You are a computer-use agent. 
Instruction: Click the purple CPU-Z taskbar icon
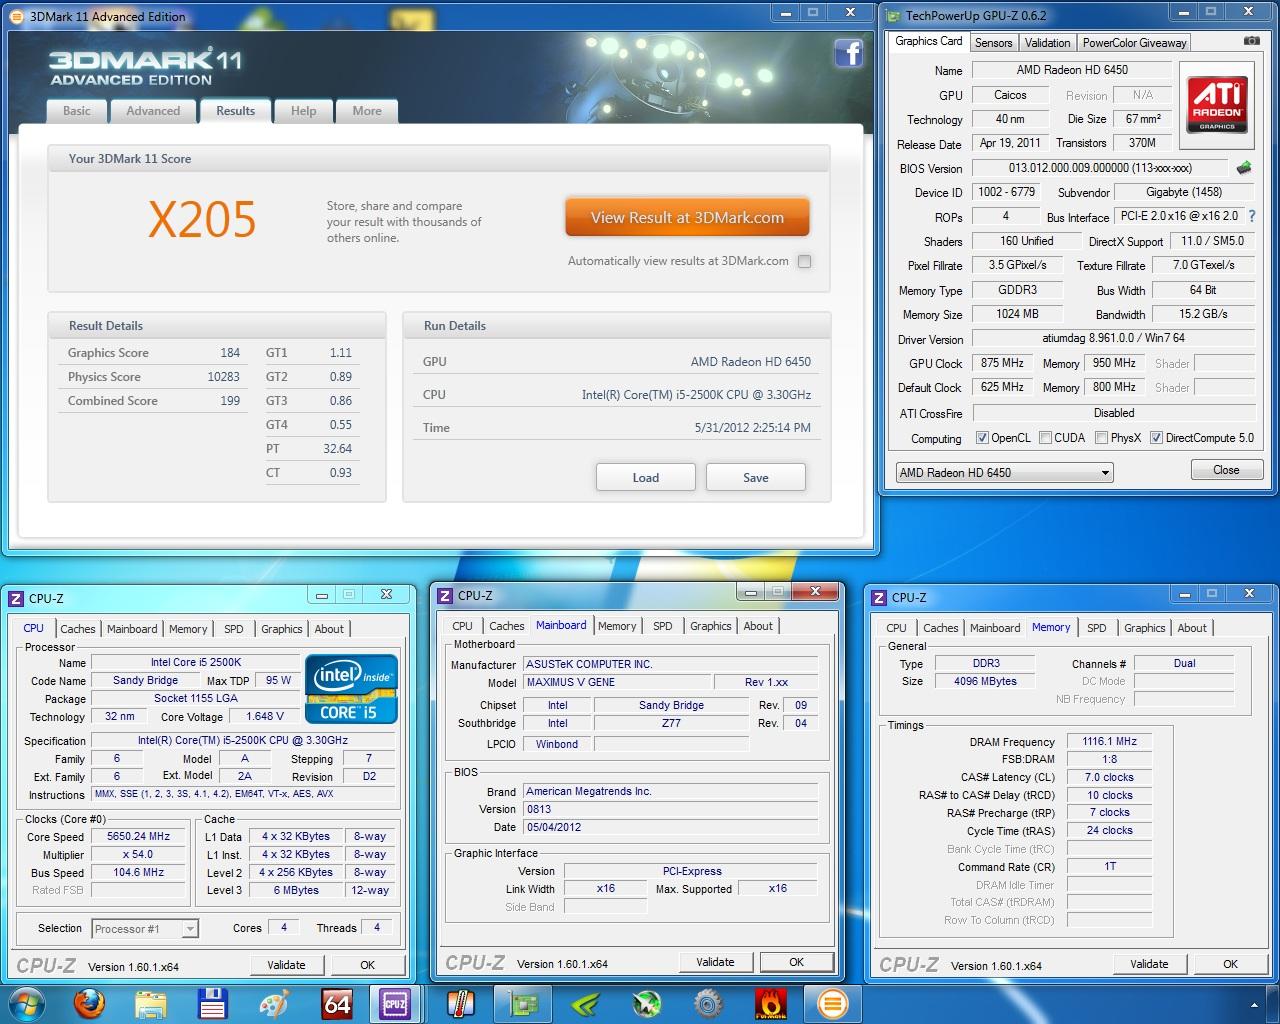(x=395, y=1003)
